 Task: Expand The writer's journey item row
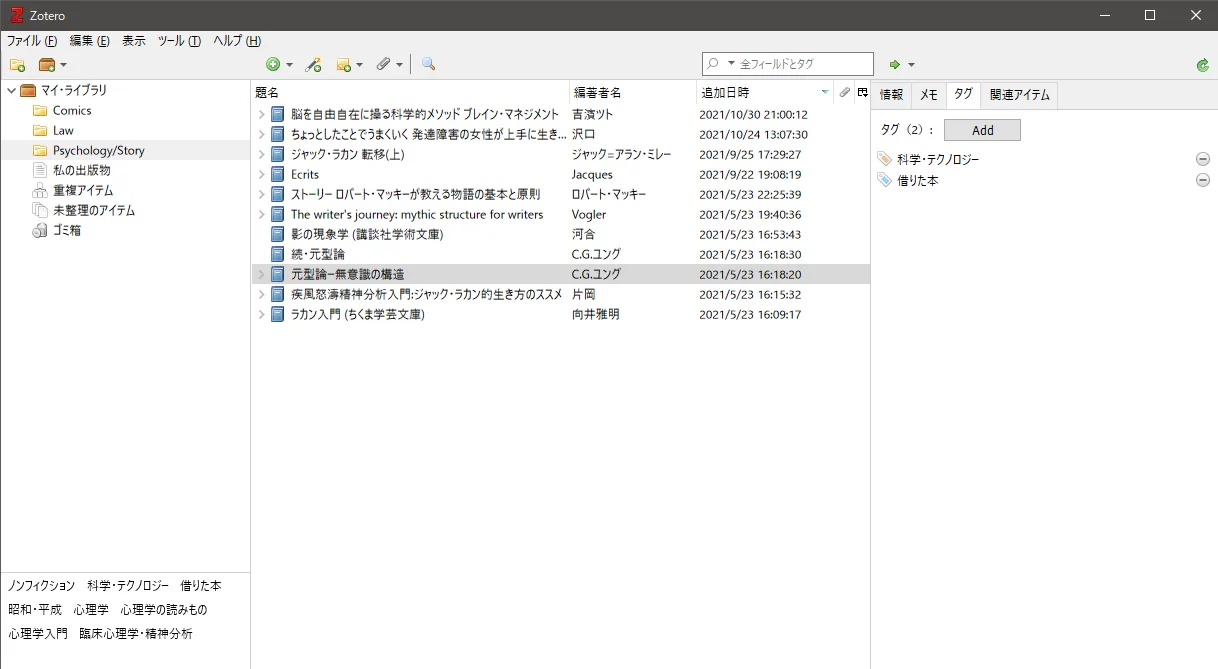point(261,214)
